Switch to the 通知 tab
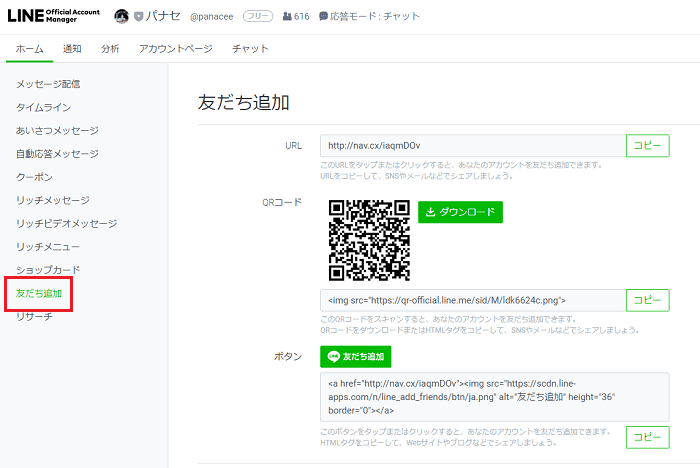Viewport: 700px width, 468px height. coord(72,49)
